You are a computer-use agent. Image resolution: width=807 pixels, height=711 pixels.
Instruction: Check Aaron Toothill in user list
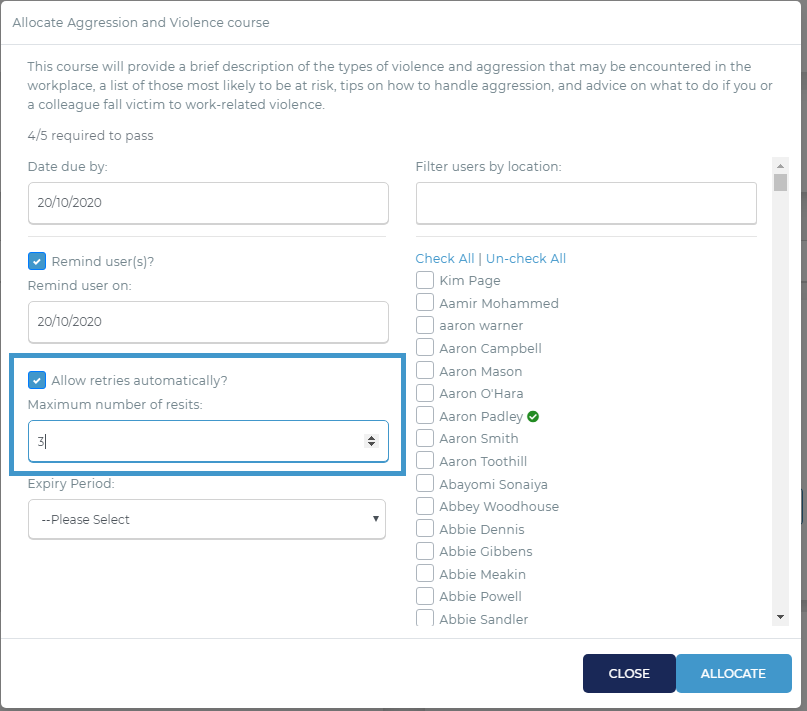425,461
